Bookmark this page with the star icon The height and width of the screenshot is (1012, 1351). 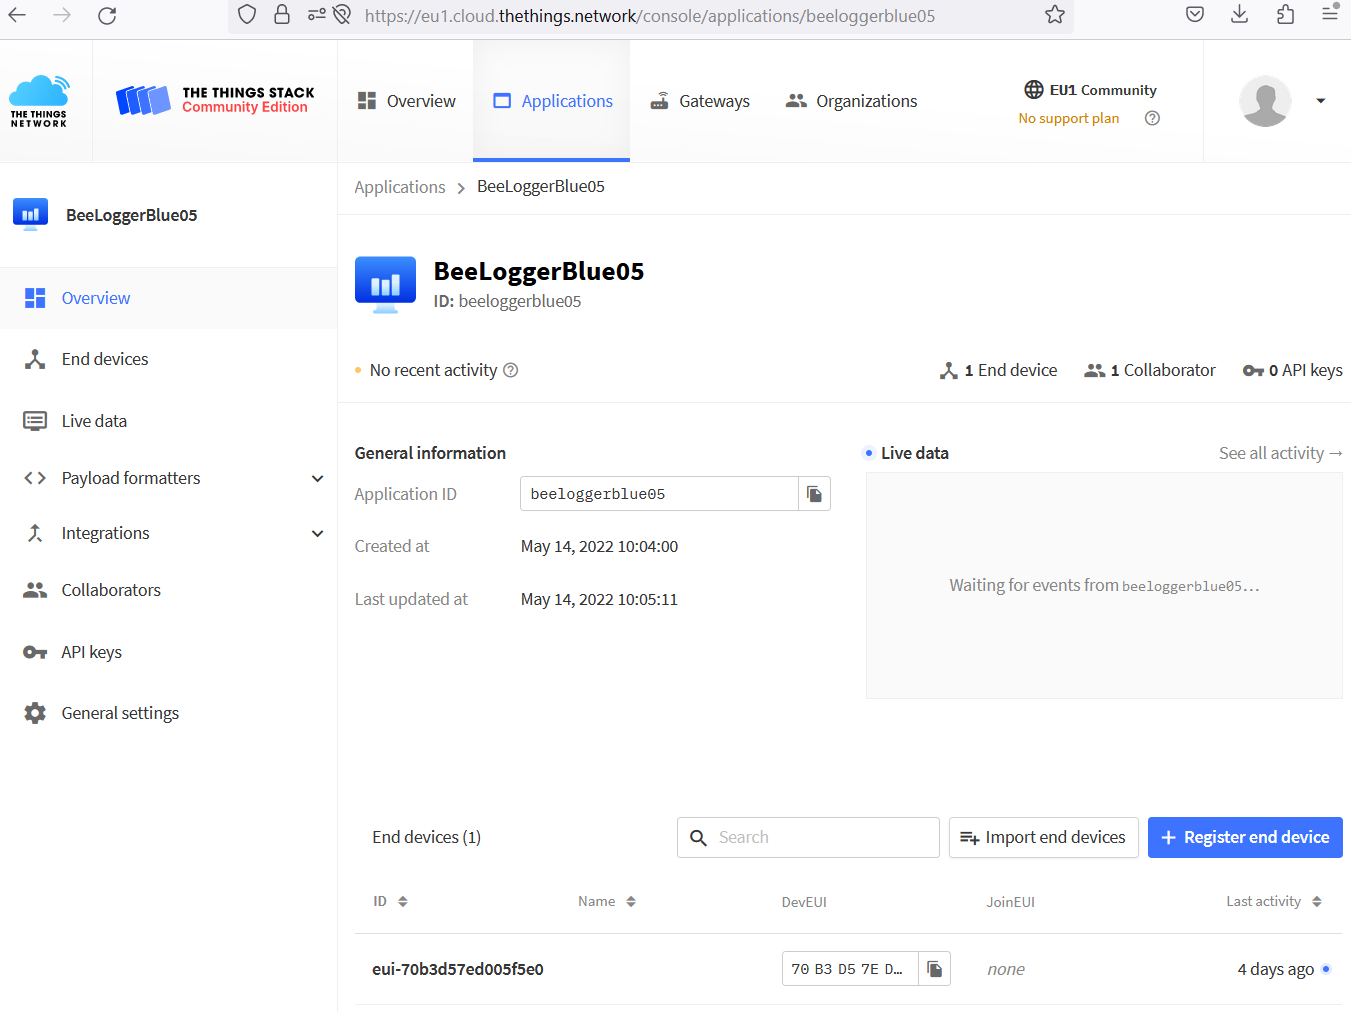pyautogui.click(x=1055, y=15)
